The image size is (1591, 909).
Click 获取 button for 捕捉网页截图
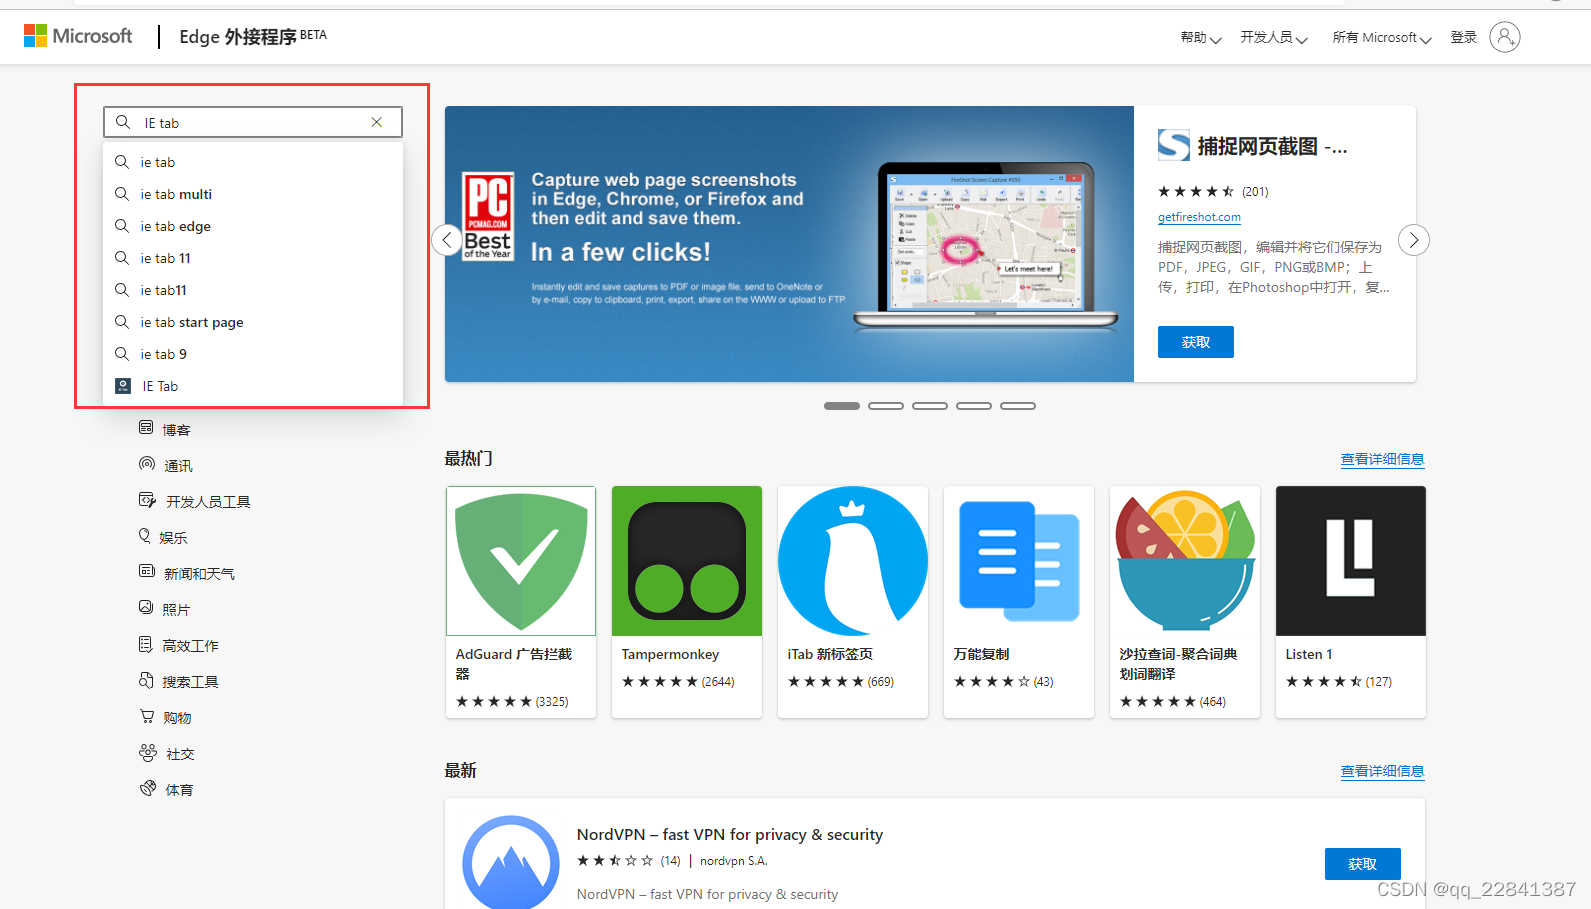tap(1196, 342)
